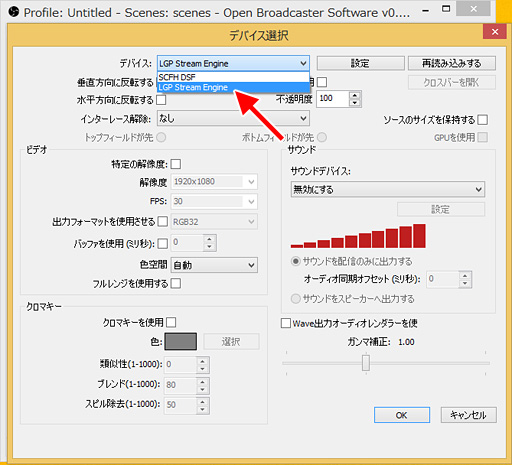512x465 pixels.
Task: Click the OBS logo icon in title bar
Action: 14,12
